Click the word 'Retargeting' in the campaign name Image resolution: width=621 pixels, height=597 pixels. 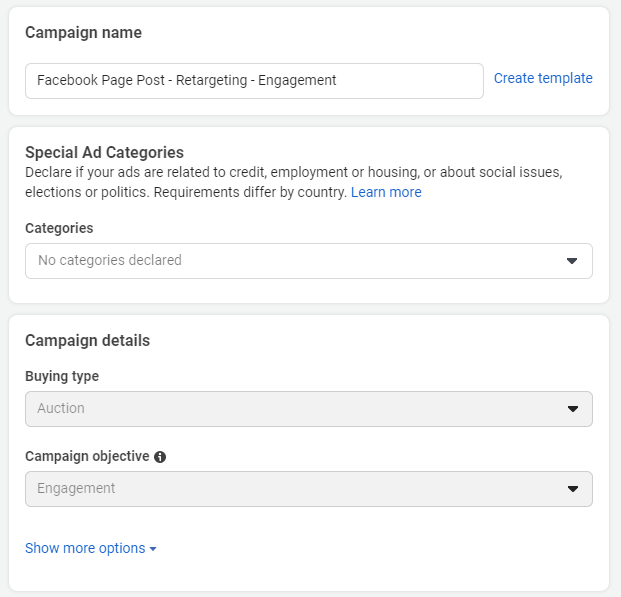211,80
